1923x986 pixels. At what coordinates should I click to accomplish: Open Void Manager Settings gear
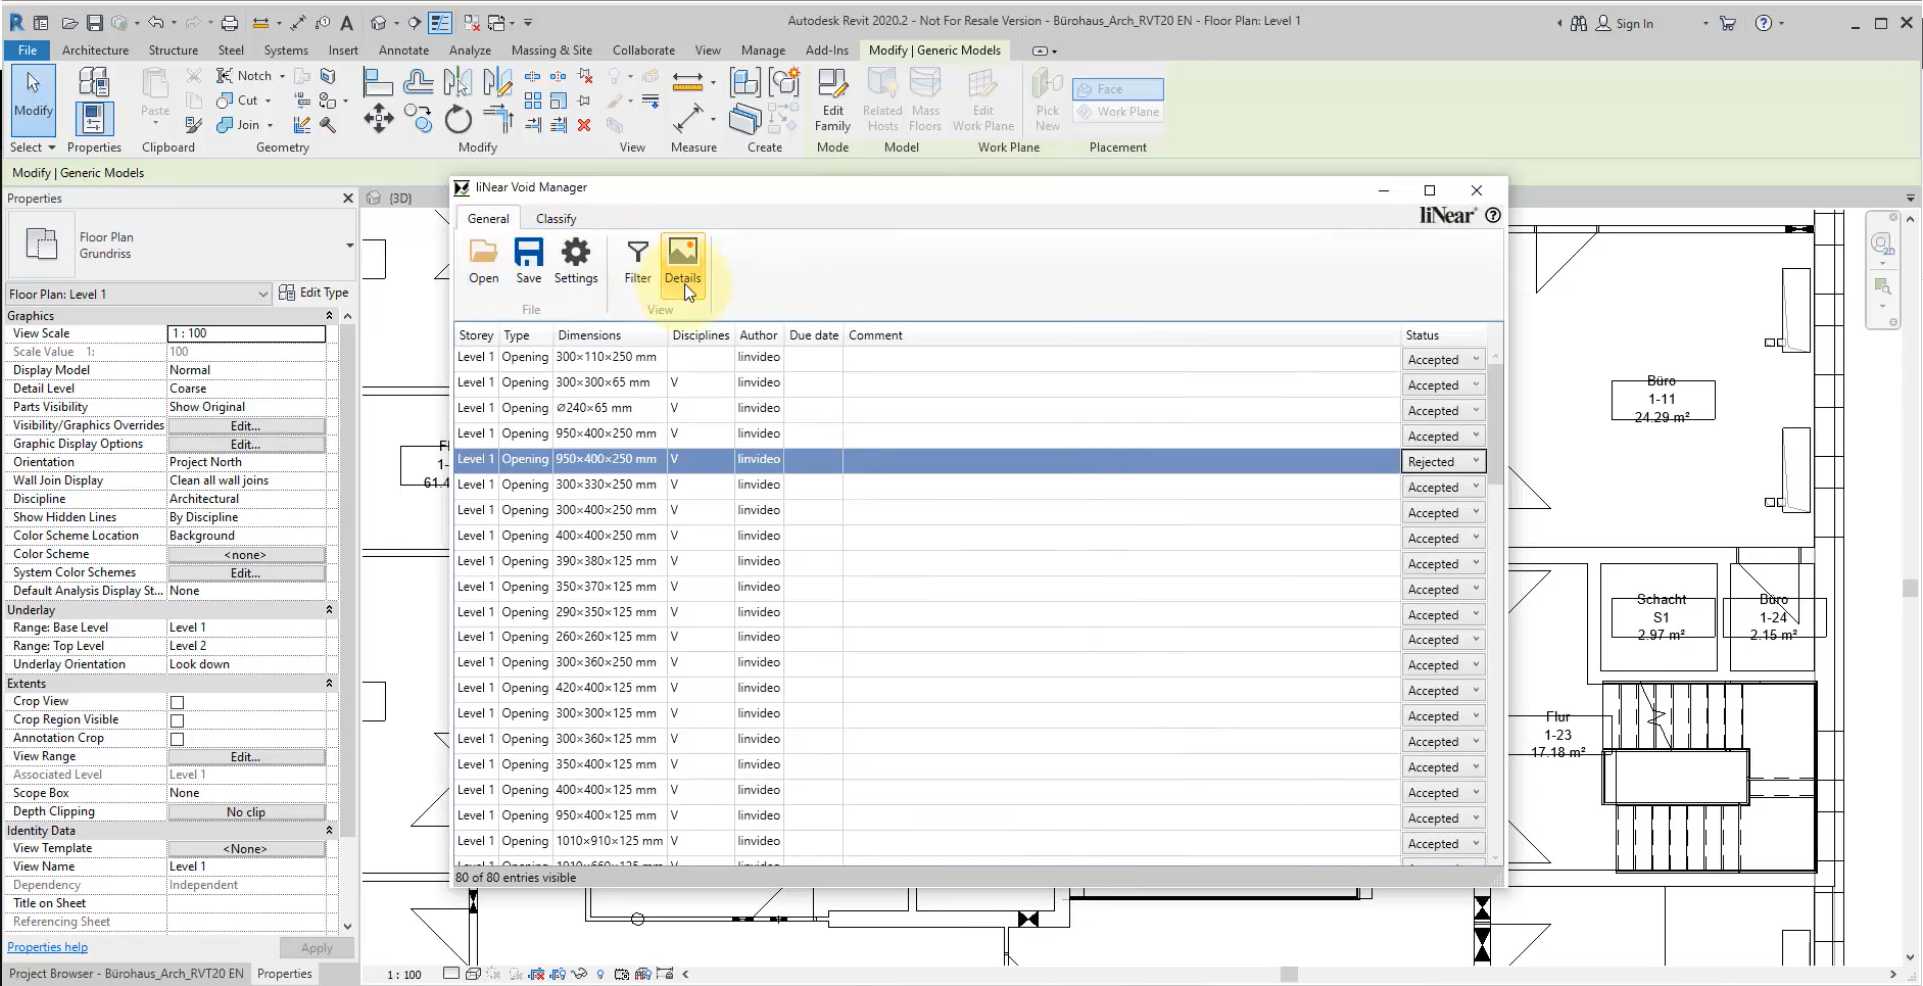pos(576,261)
